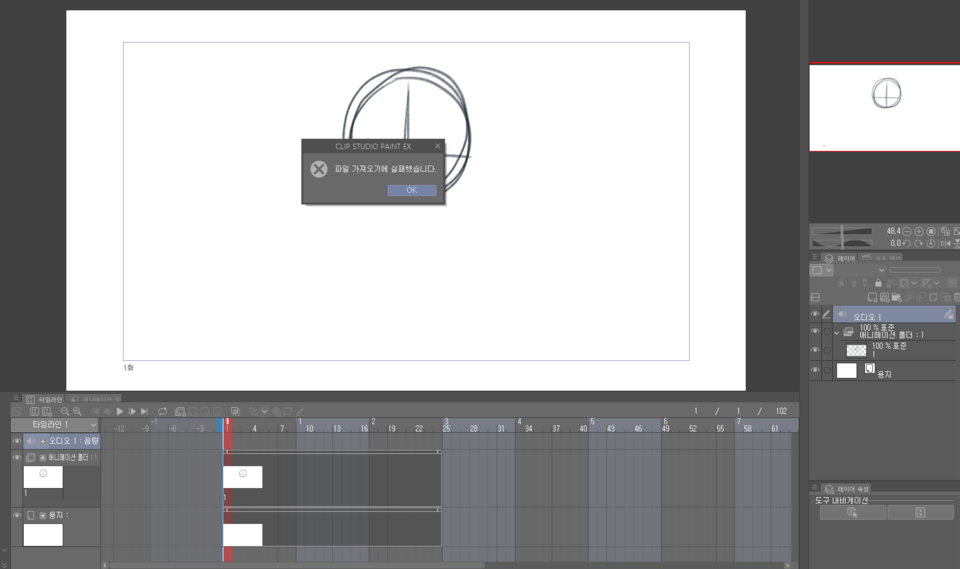Expand the 용지 track in timeline
The width and height of the screenshot is (960, 569).
pyautogui.click(x=43, y=516)
